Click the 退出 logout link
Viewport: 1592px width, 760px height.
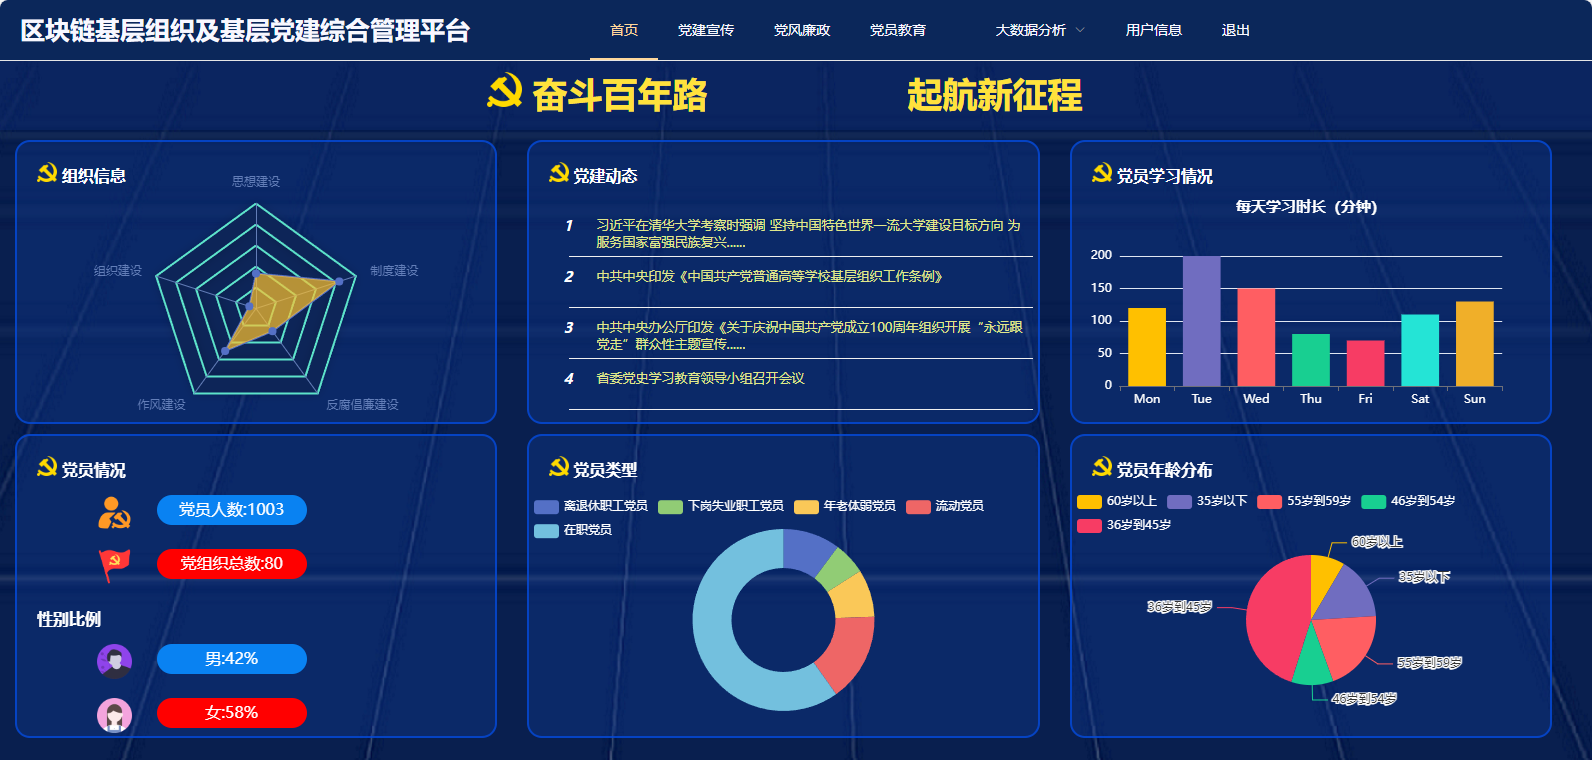pos(1236,30)
